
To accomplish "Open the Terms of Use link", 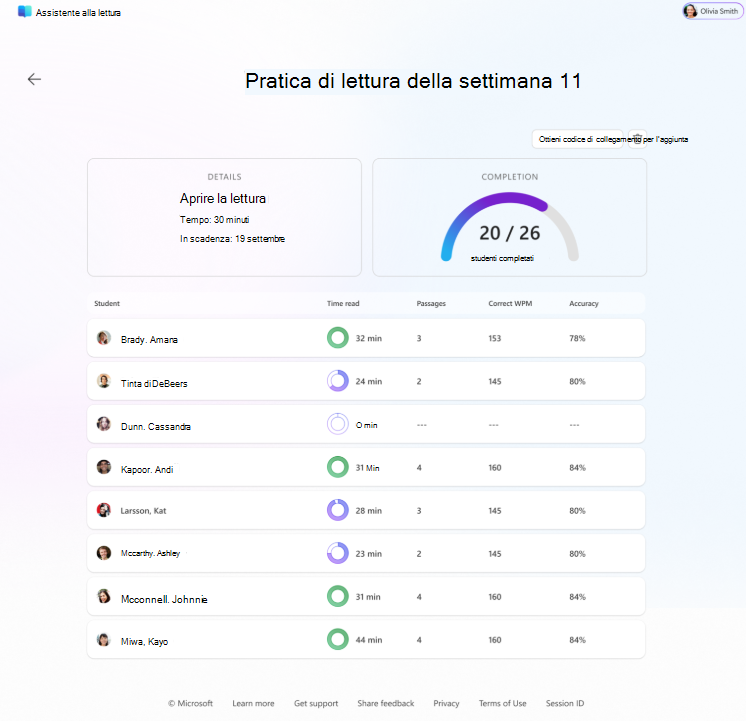I will [502, 703].
